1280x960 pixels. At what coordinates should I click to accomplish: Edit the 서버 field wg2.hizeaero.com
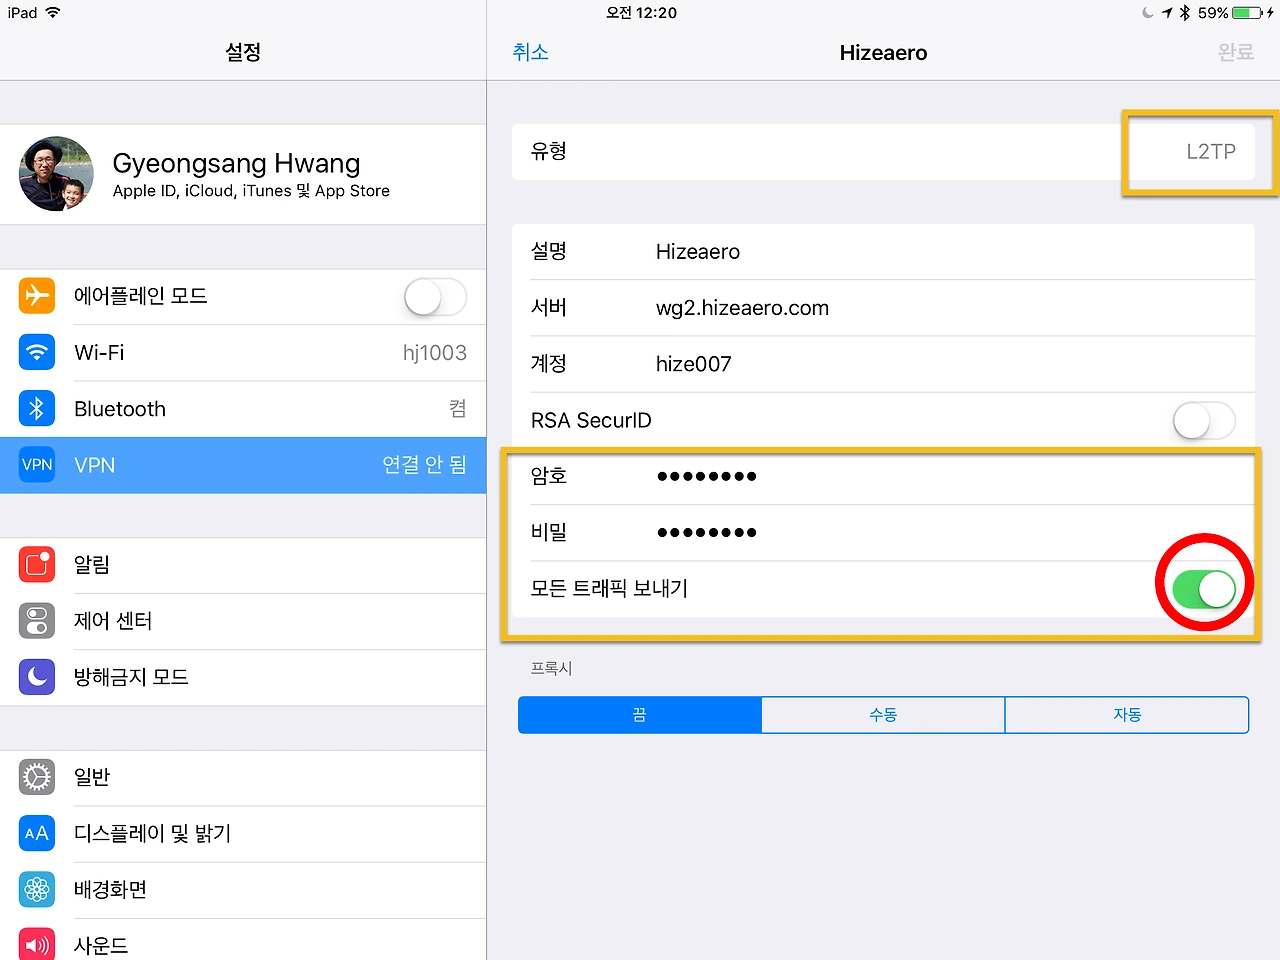click(883, 308)
